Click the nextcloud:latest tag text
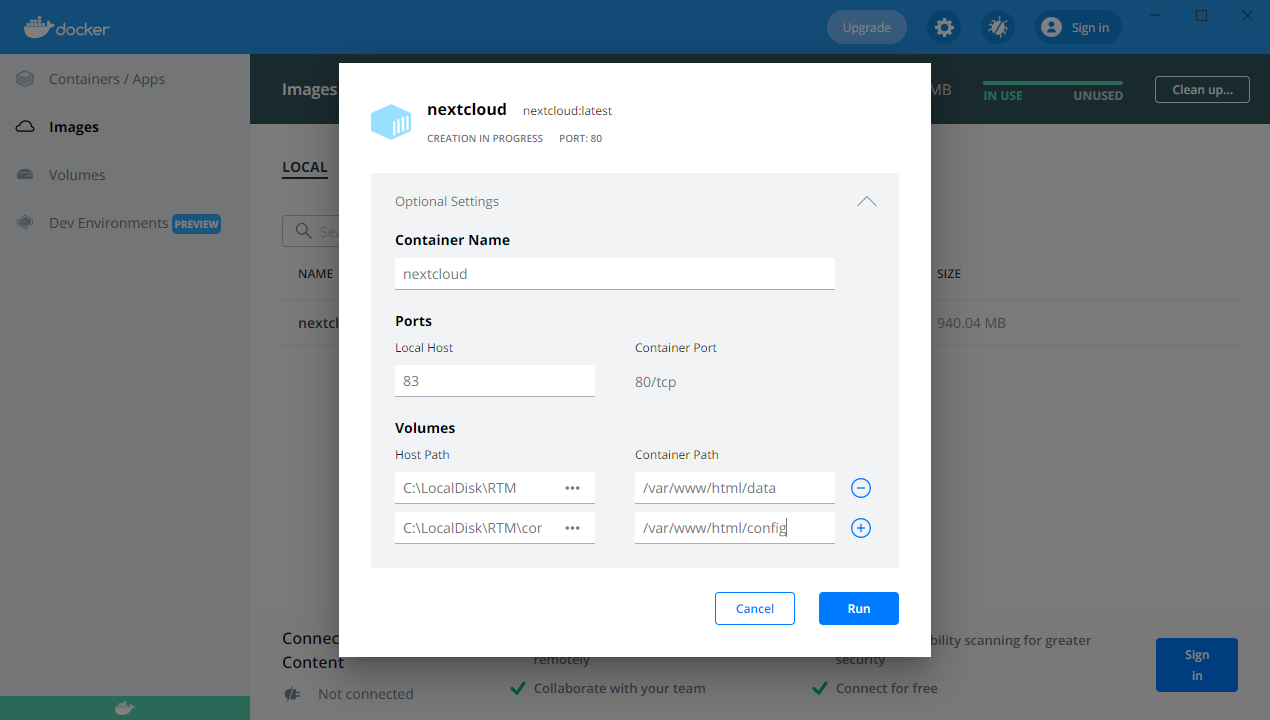The image size is (1270, 720). [567, 111]
